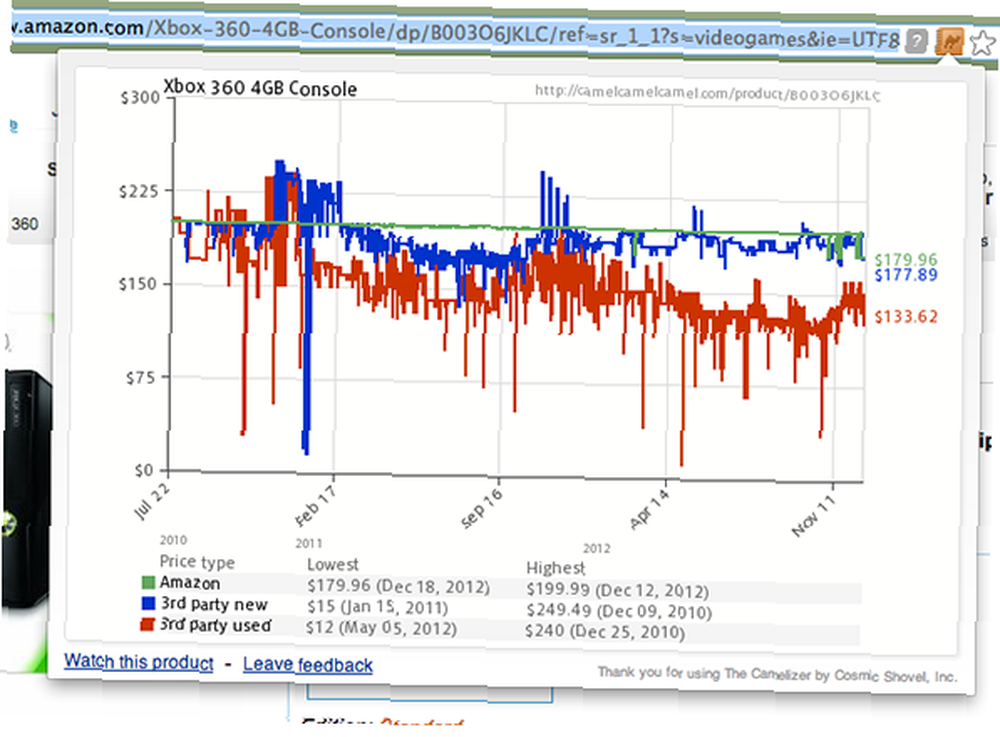Viewport: 1000px width, 737px height.
Task: Click the Feb 17 axis date label
Action: point(316,505)
